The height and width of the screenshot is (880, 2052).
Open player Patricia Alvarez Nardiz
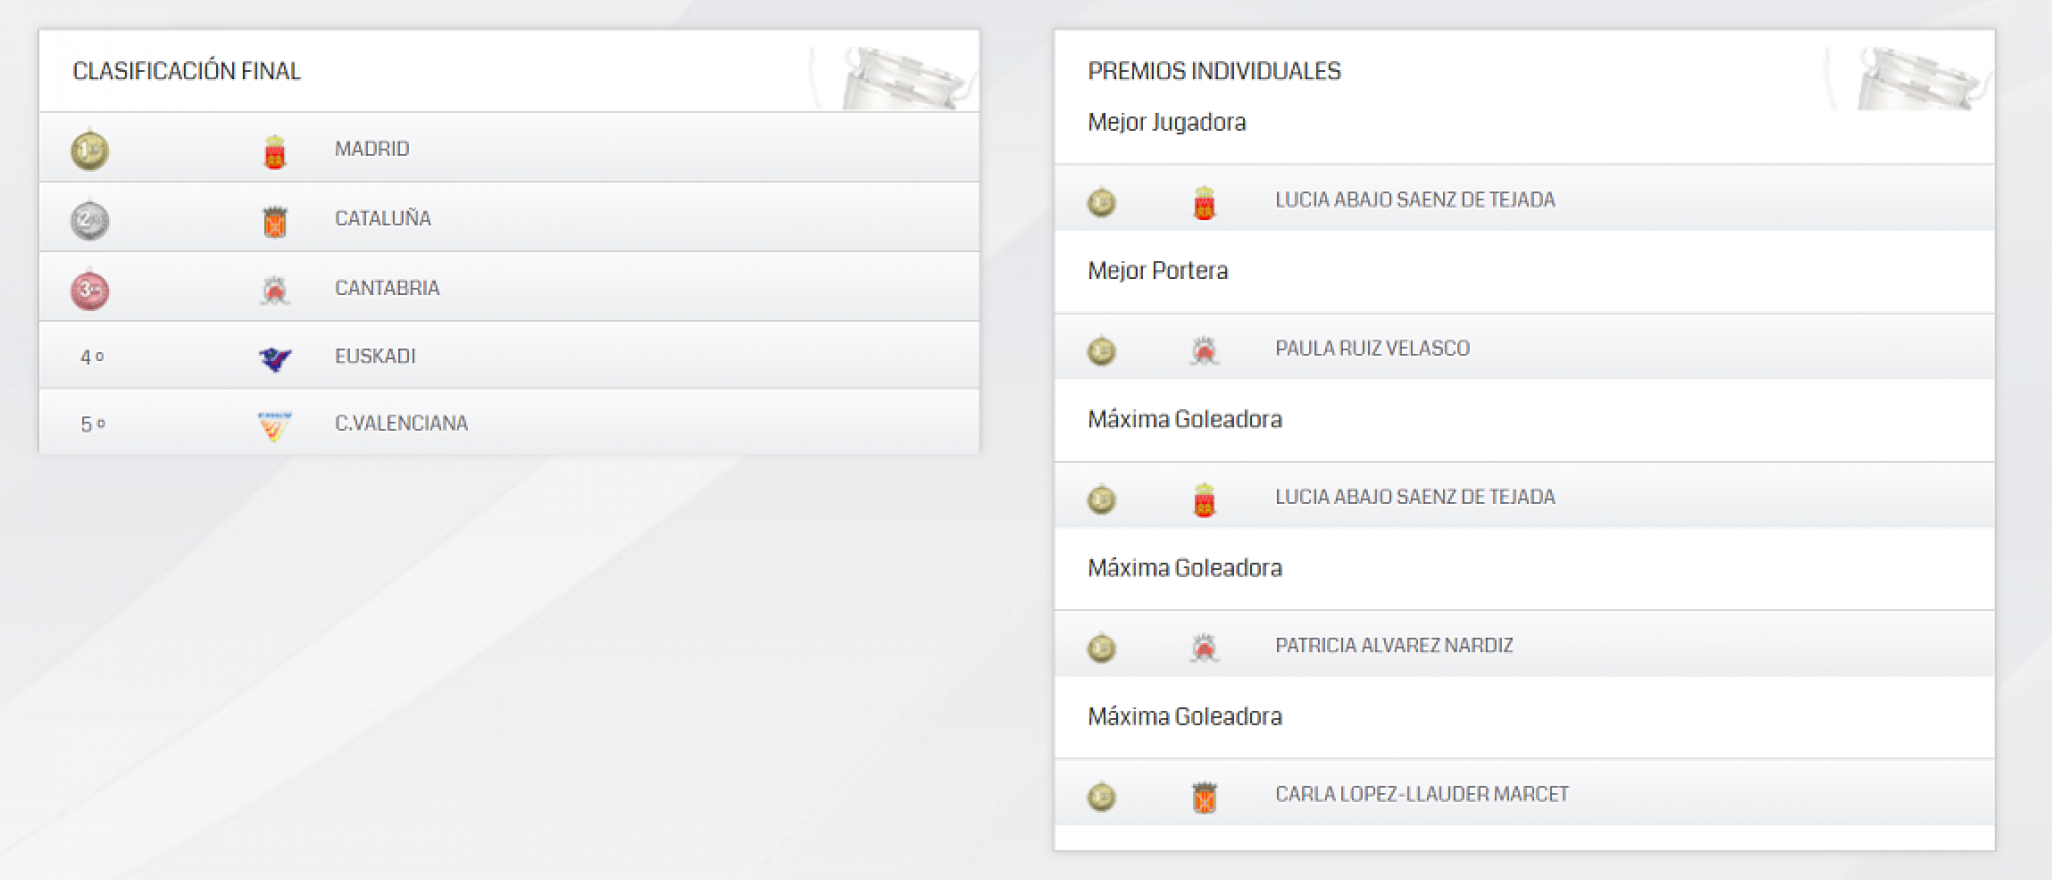click(x=1394, y=645)
